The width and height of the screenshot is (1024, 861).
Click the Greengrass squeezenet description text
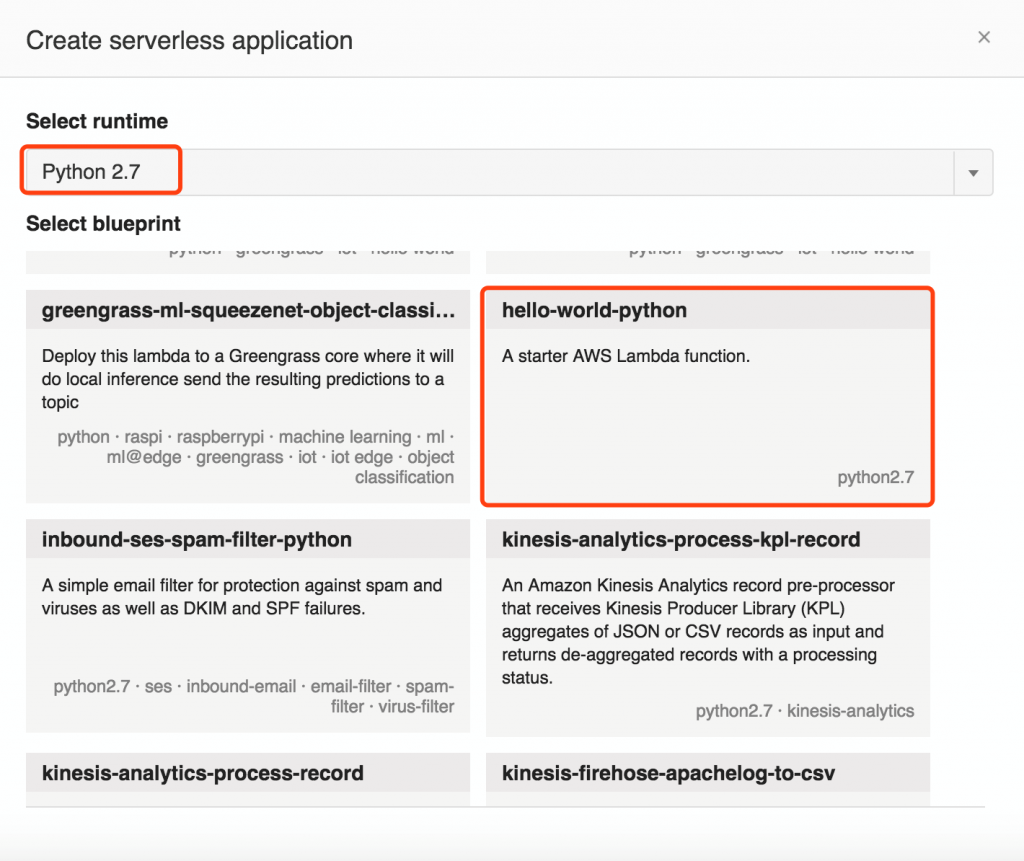point(248,379)
